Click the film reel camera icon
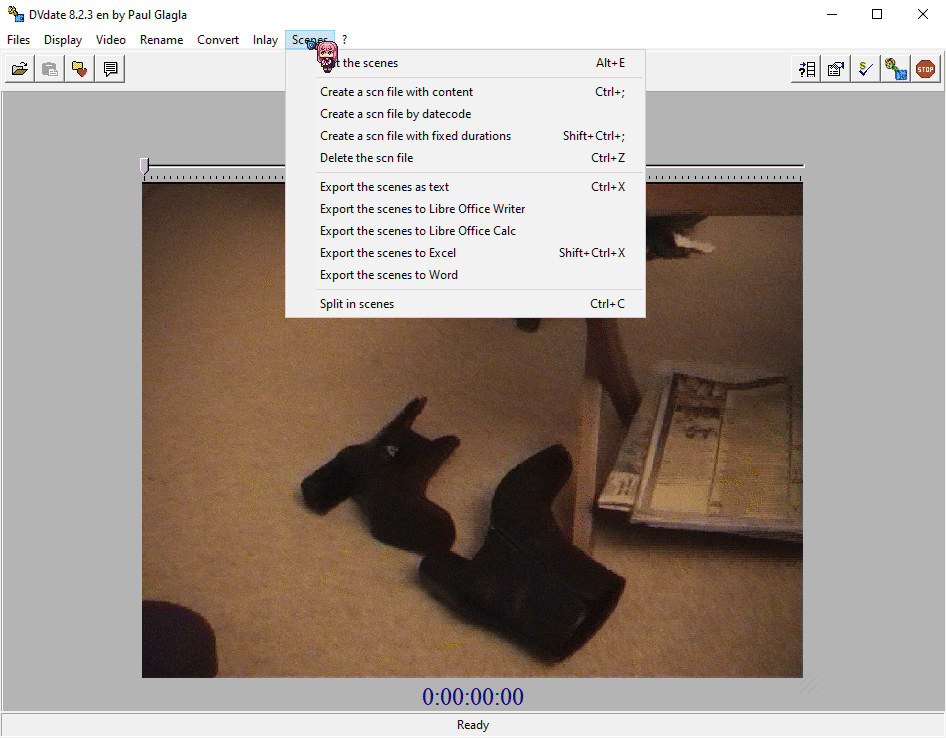The height and width of the screenshot is (738, 946). (896, 69)
